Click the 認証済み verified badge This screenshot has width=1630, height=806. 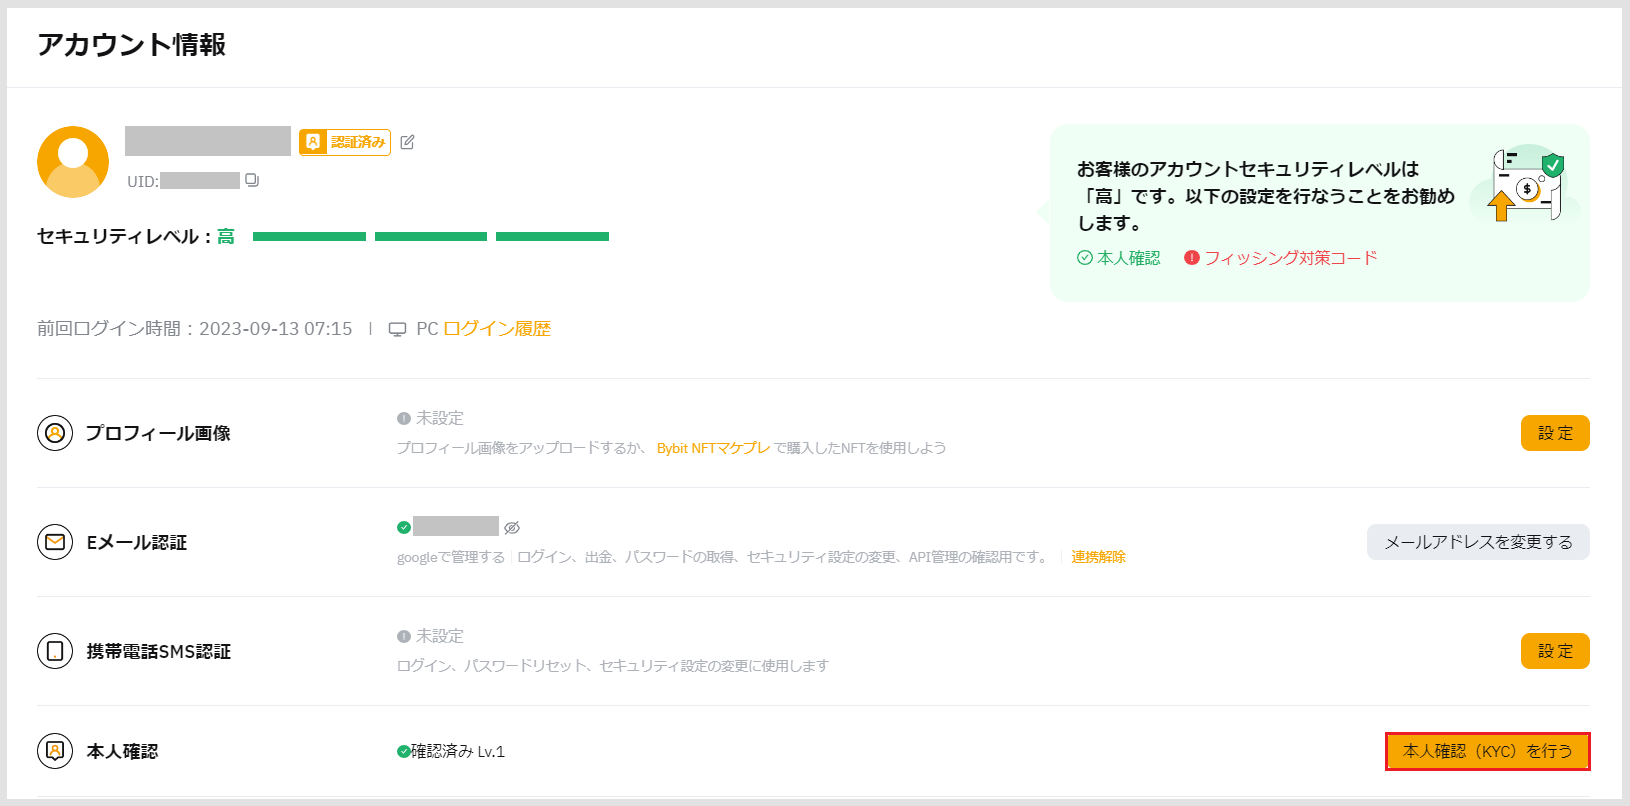coord(345,142)
